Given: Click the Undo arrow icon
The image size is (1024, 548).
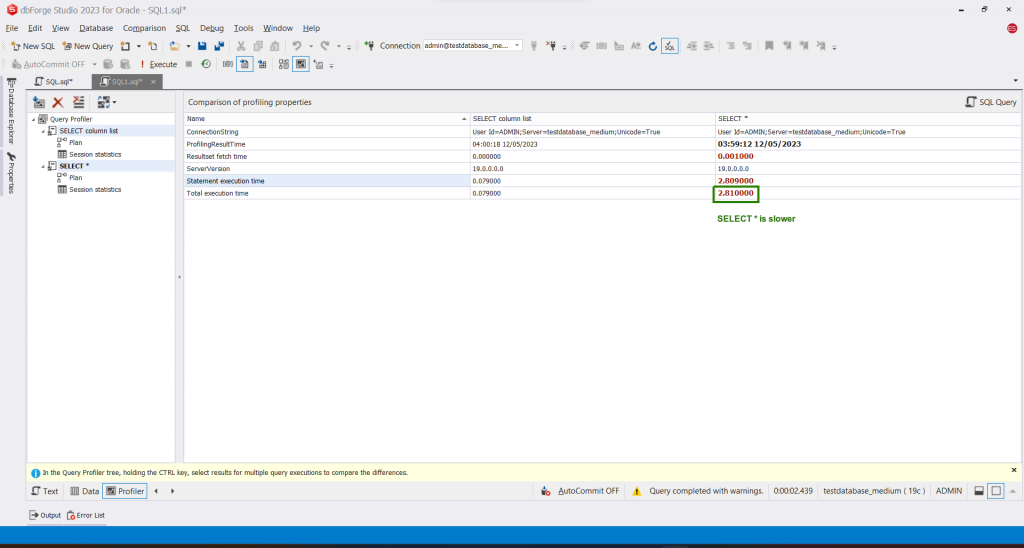Looking at the screenshot, I should click(296, 46).
